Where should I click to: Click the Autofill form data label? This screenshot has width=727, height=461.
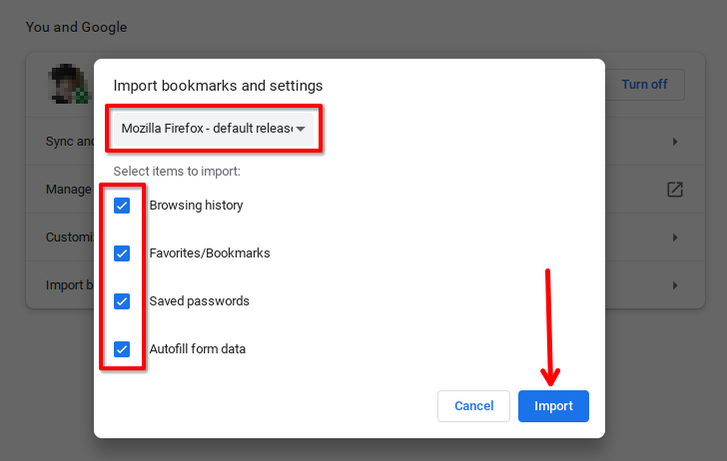click(197, 349)
